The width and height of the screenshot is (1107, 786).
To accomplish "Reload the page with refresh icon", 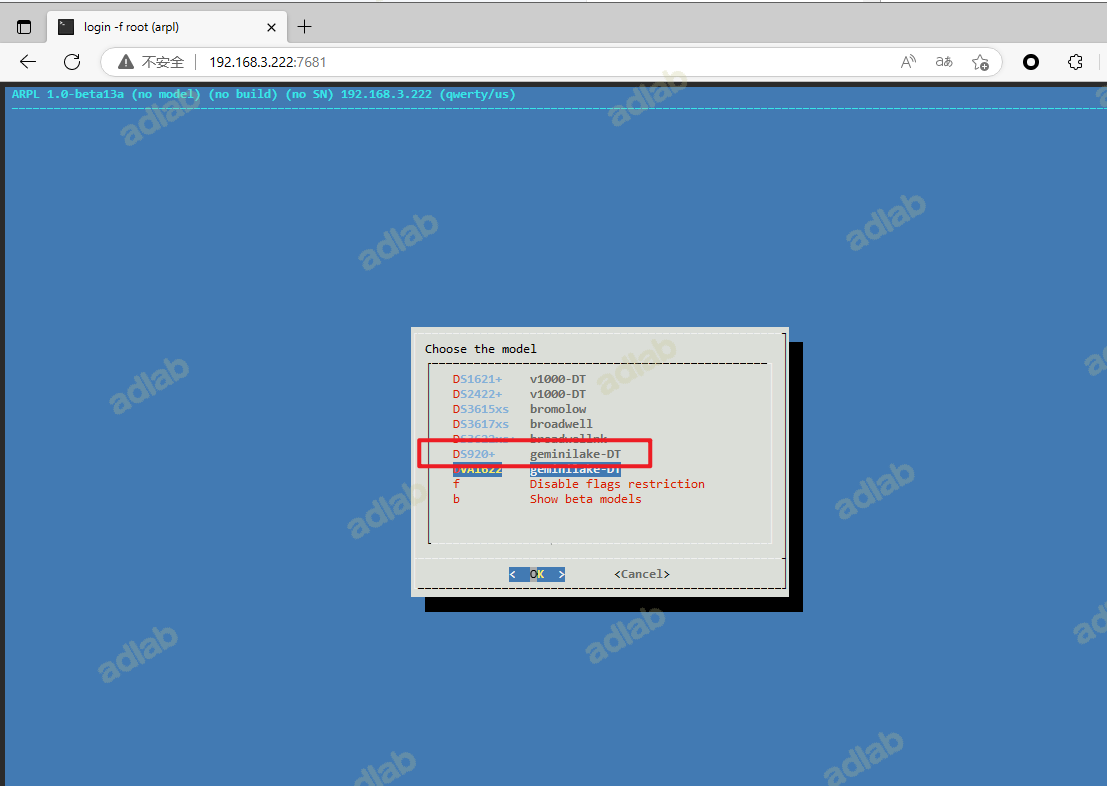I will coord(72,62).
